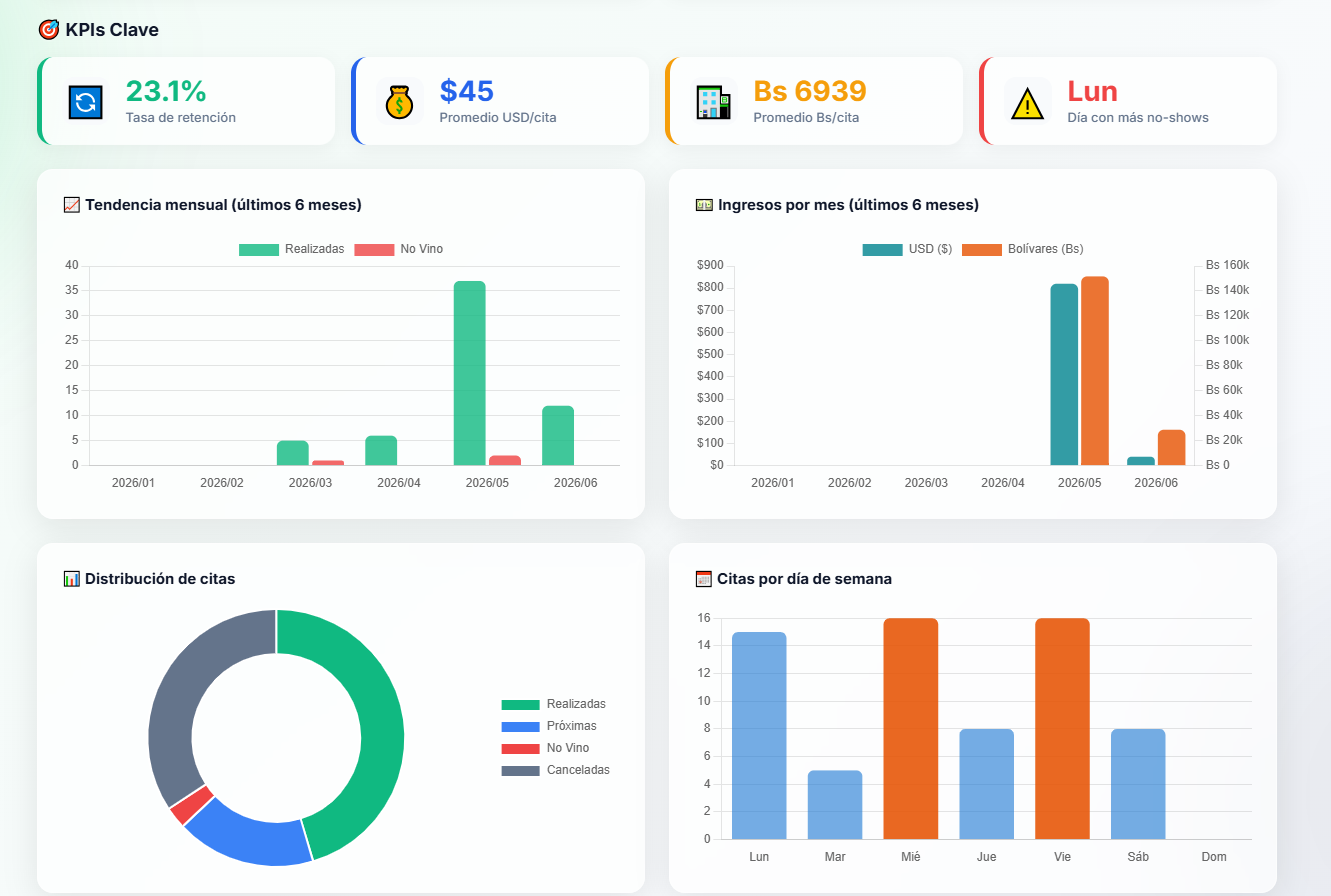This screenshot has width=1331, height=896.
Task: Click the 23.1% Tasa de retención card
Action: point(186,101)
